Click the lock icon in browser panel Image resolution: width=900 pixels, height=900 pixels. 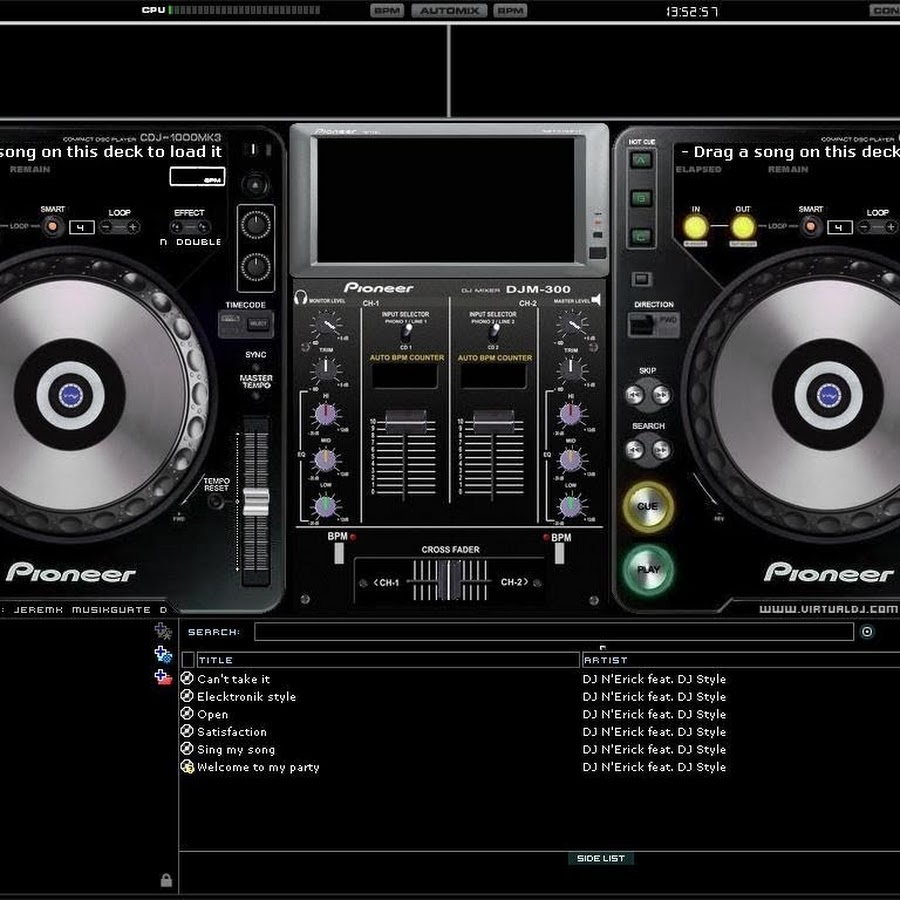click(x=166, y=880)
